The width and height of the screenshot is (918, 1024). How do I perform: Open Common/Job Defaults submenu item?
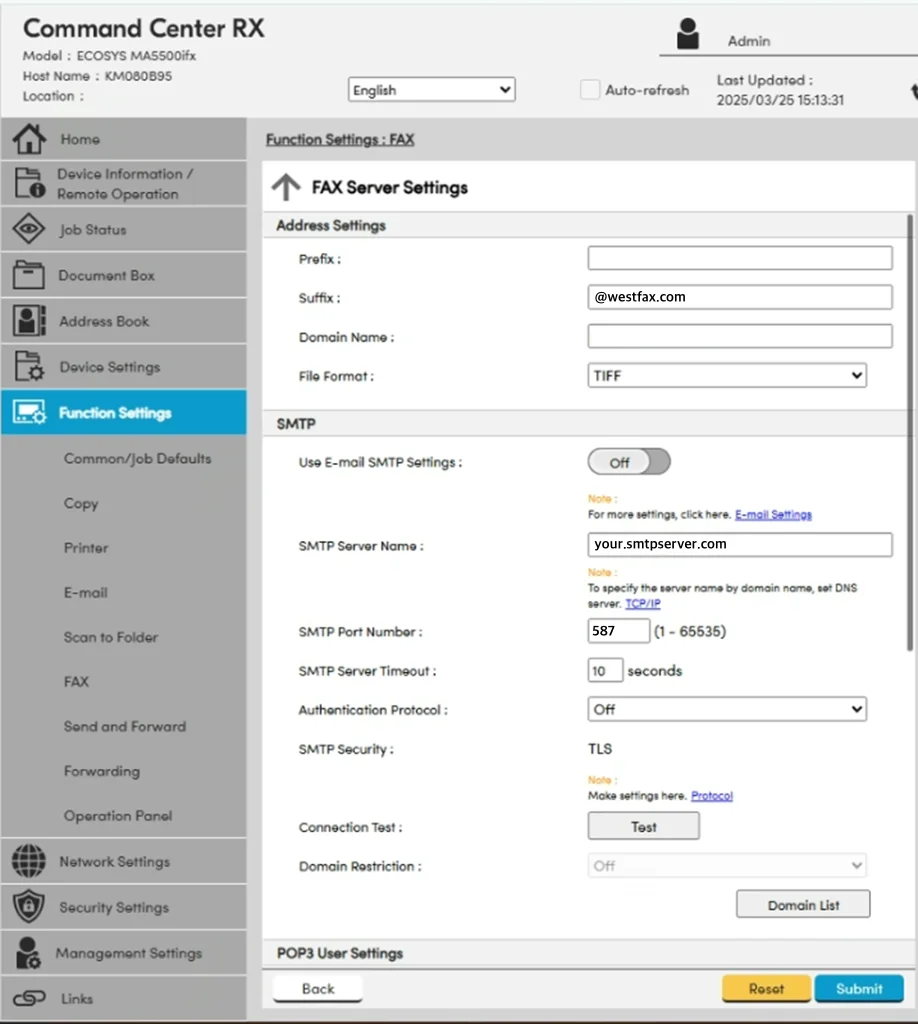pyautogui.click(x=137, y=459)
